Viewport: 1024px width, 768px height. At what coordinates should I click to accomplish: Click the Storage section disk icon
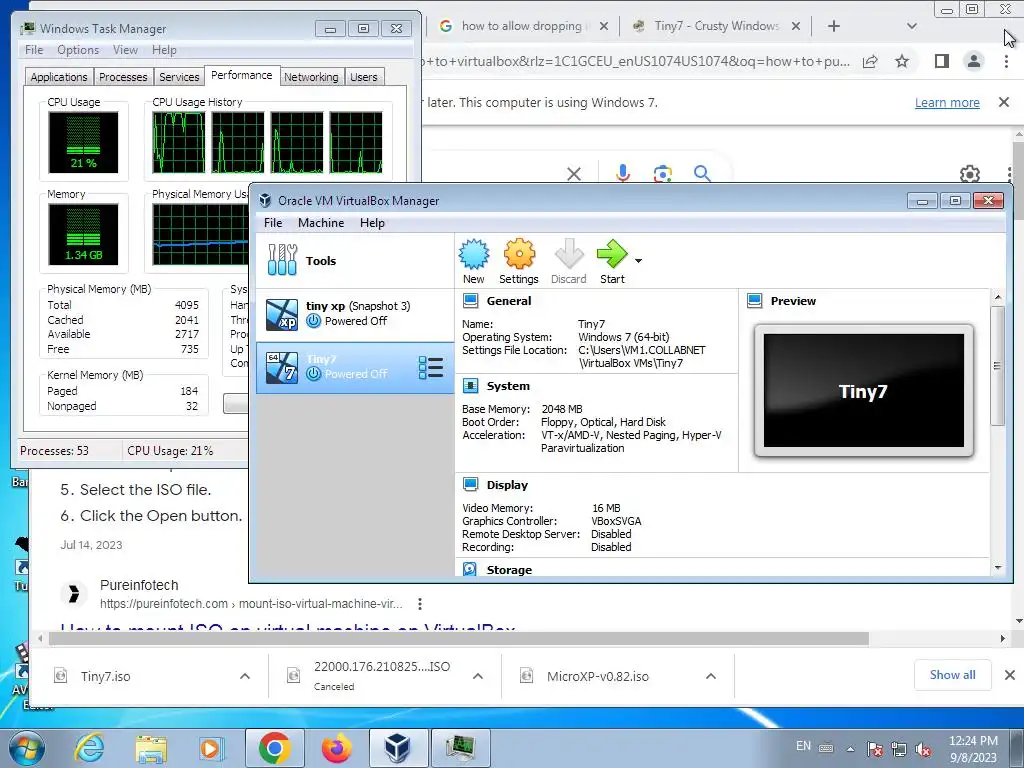(470, 569)
